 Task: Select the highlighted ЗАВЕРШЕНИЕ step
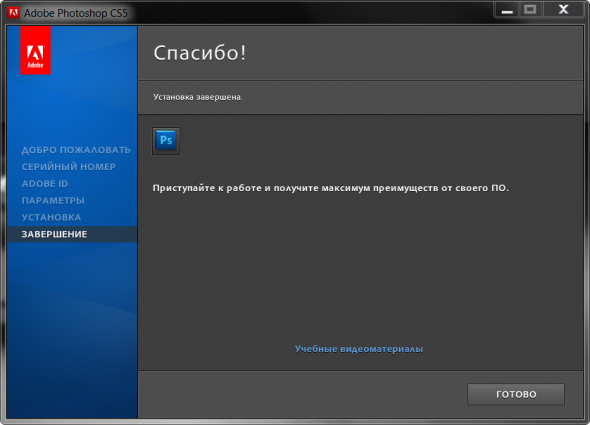tap(72, 234)
